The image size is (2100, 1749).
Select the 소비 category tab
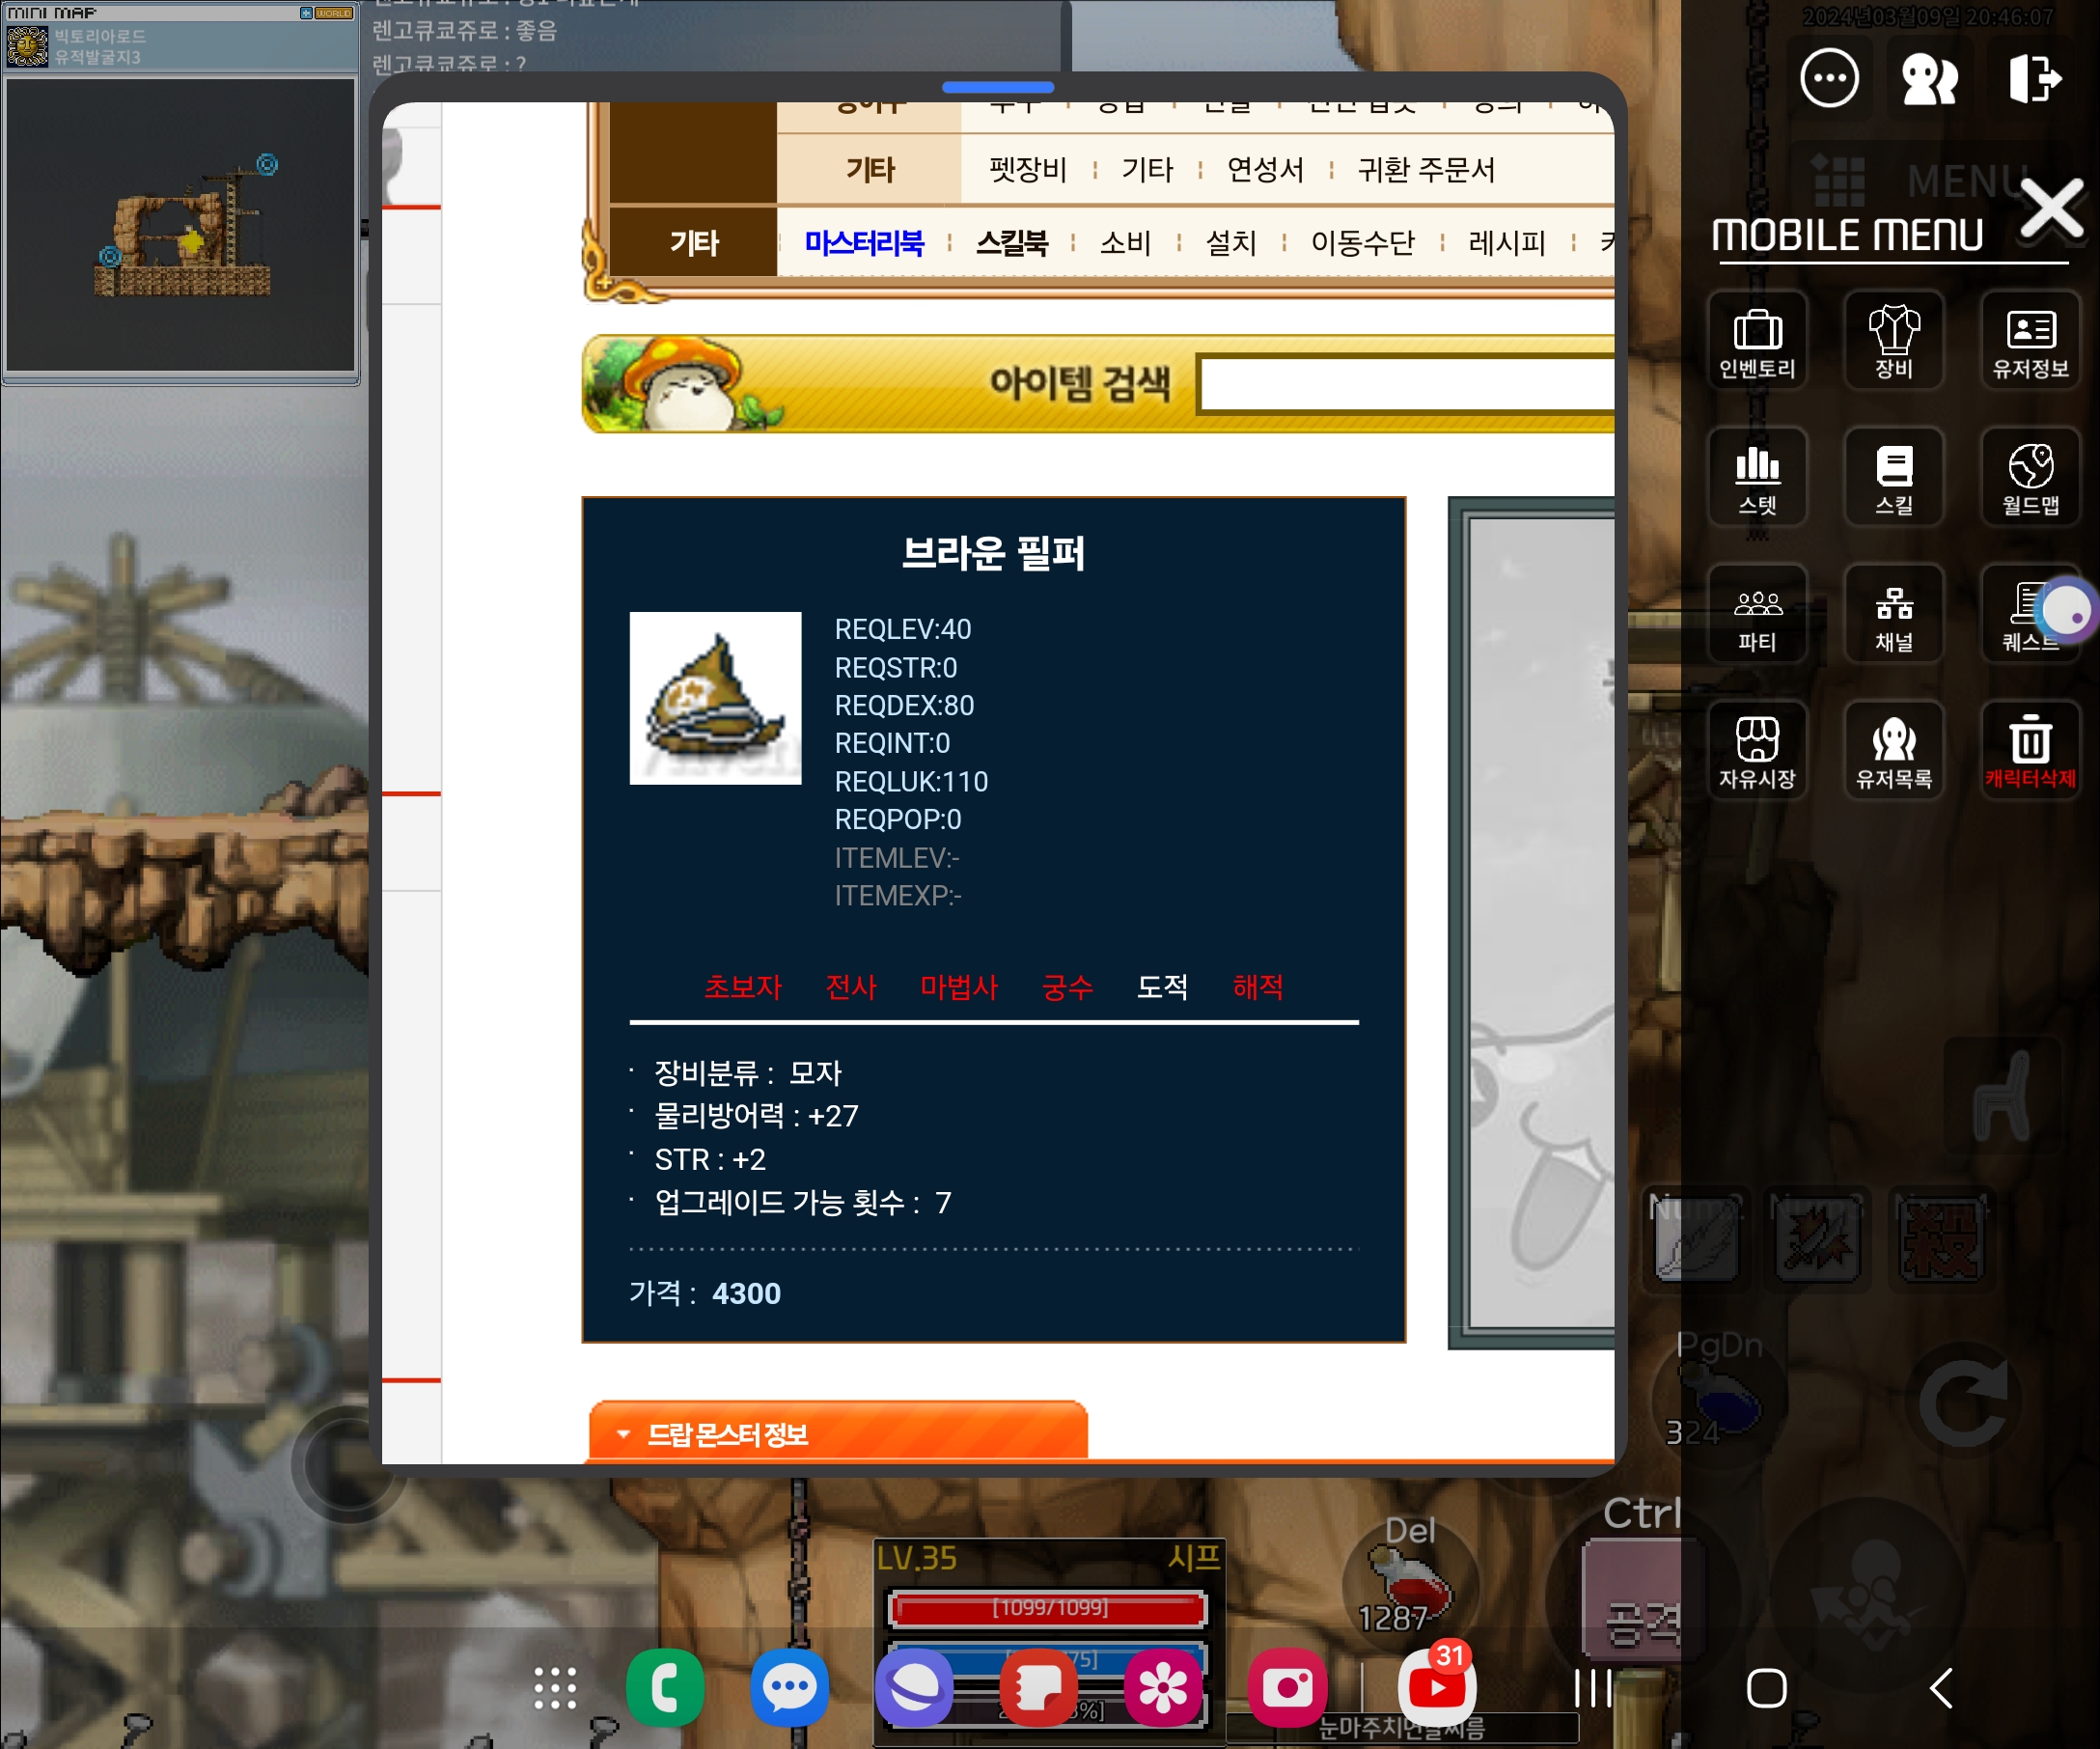tap(1125, 243)
